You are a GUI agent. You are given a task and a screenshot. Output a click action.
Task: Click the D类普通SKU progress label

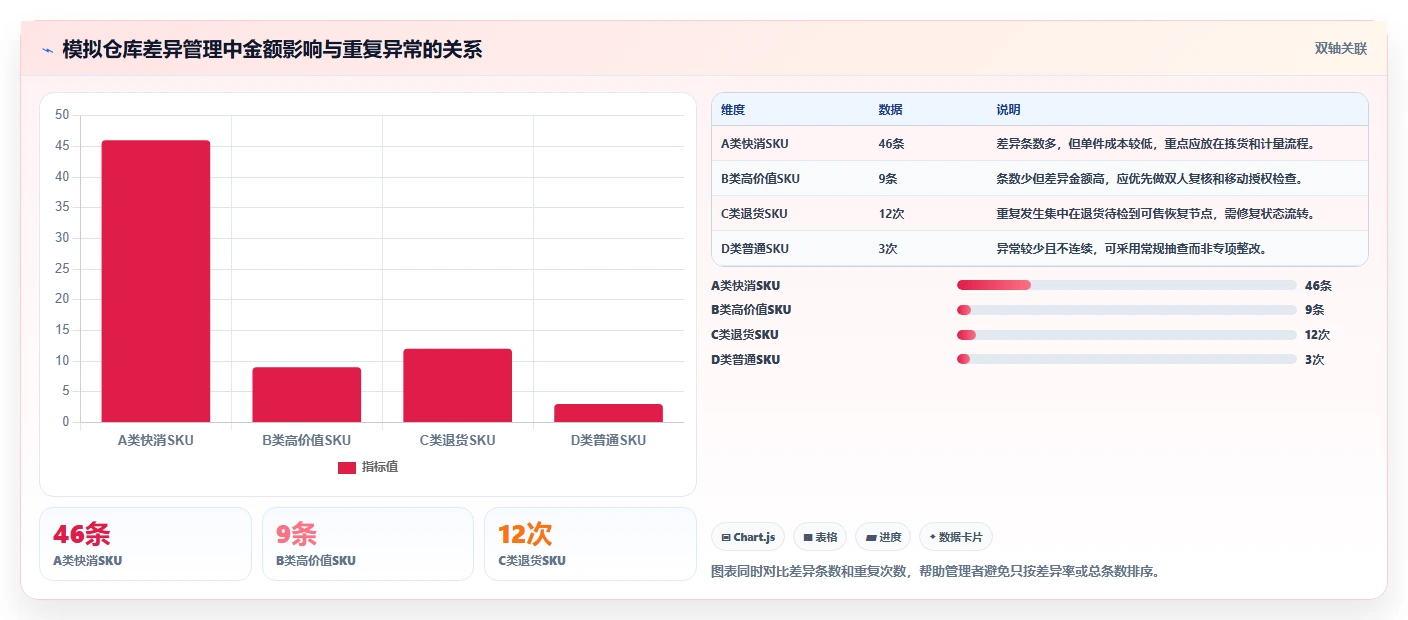746,360
